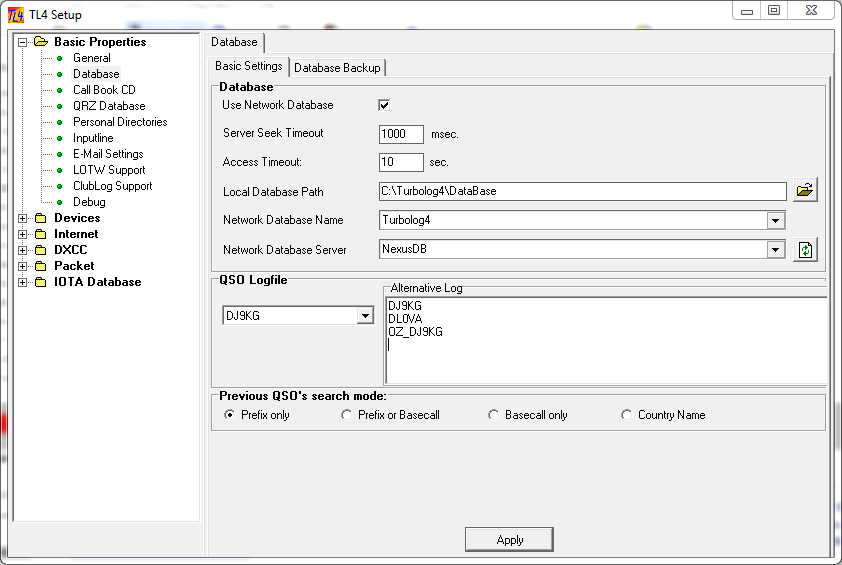This screenshot has height=565, width=842.
Task: Click Local Database Path field
Action: tap(583, 191)
